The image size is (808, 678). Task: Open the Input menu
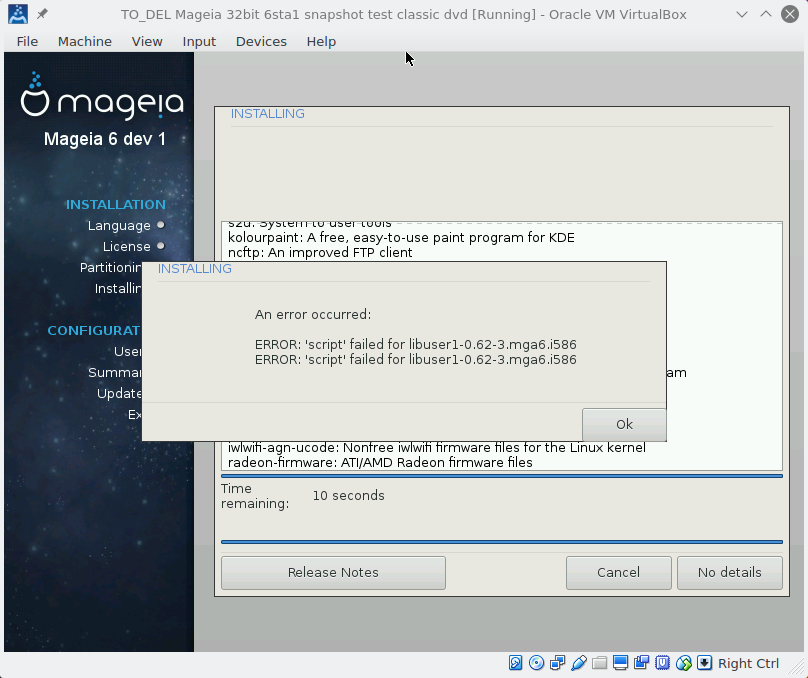point(199,41)
